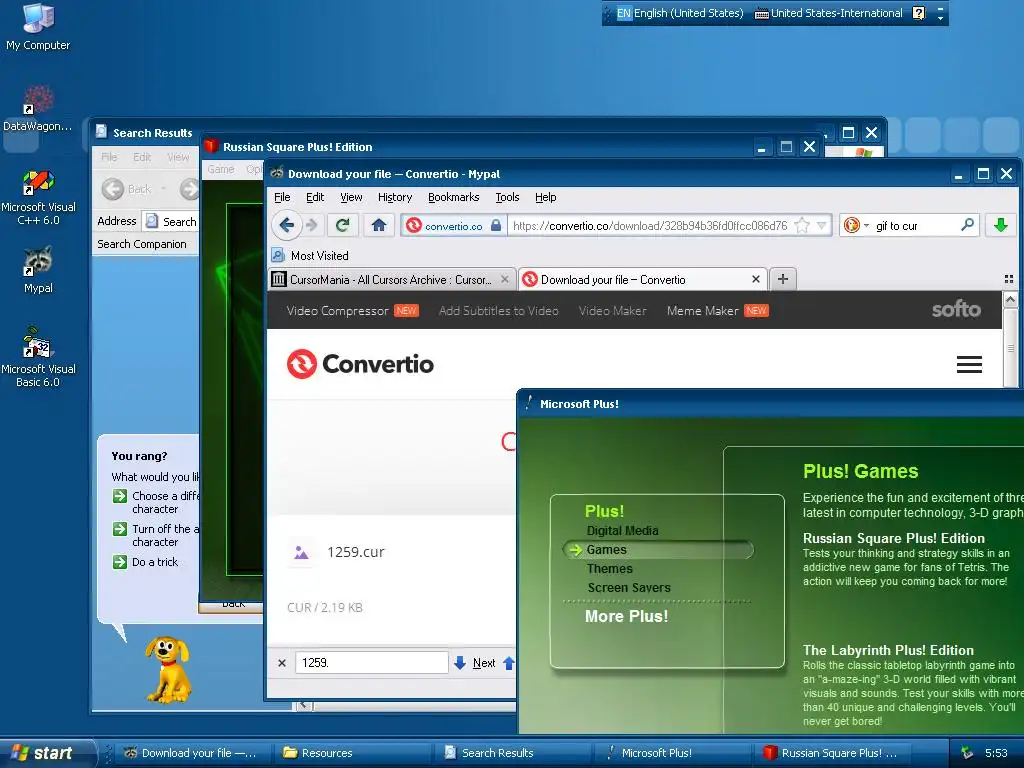Open the Add Subtitles to Video link
1024x768 pixels.
point(498,311)
